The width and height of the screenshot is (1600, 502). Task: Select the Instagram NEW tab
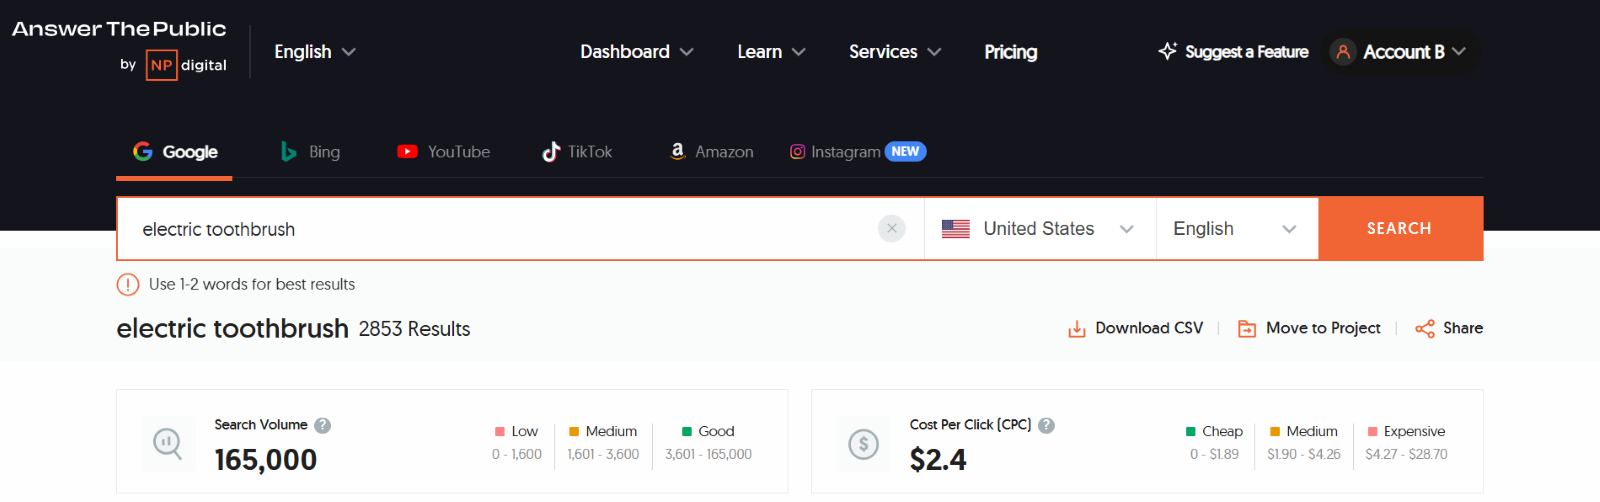tap(857, 152)
